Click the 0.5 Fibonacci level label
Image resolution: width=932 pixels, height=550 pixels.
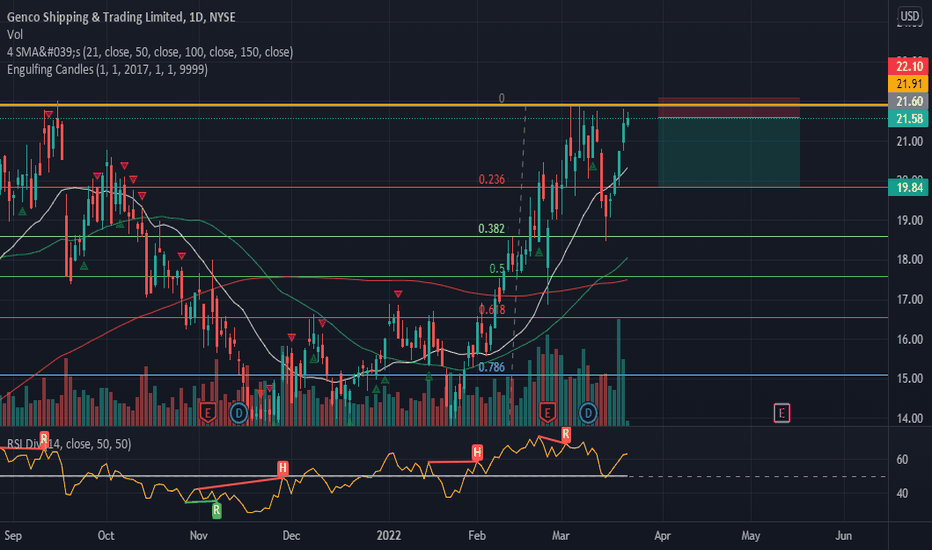(497, 269)
